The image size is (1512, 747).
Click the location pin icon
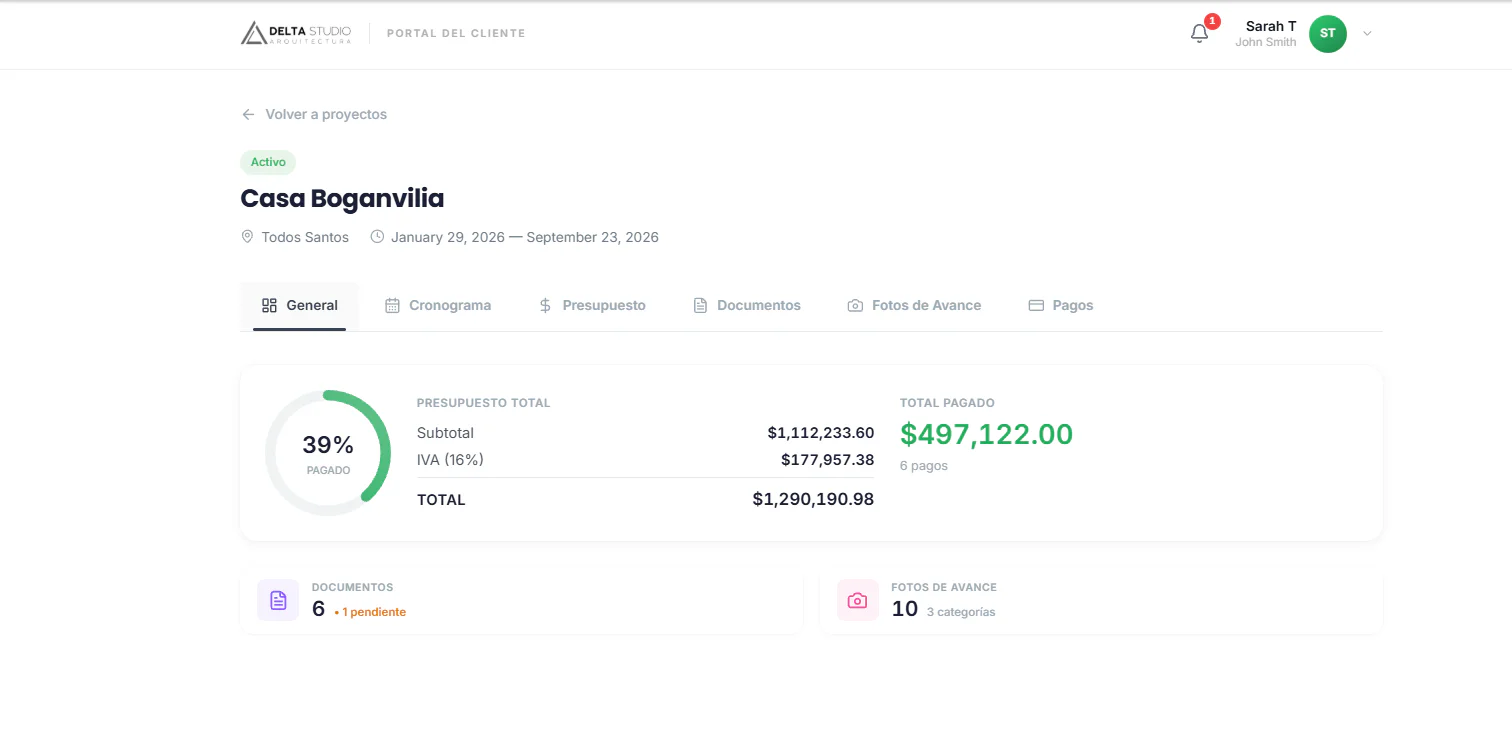tap(247, 237)
